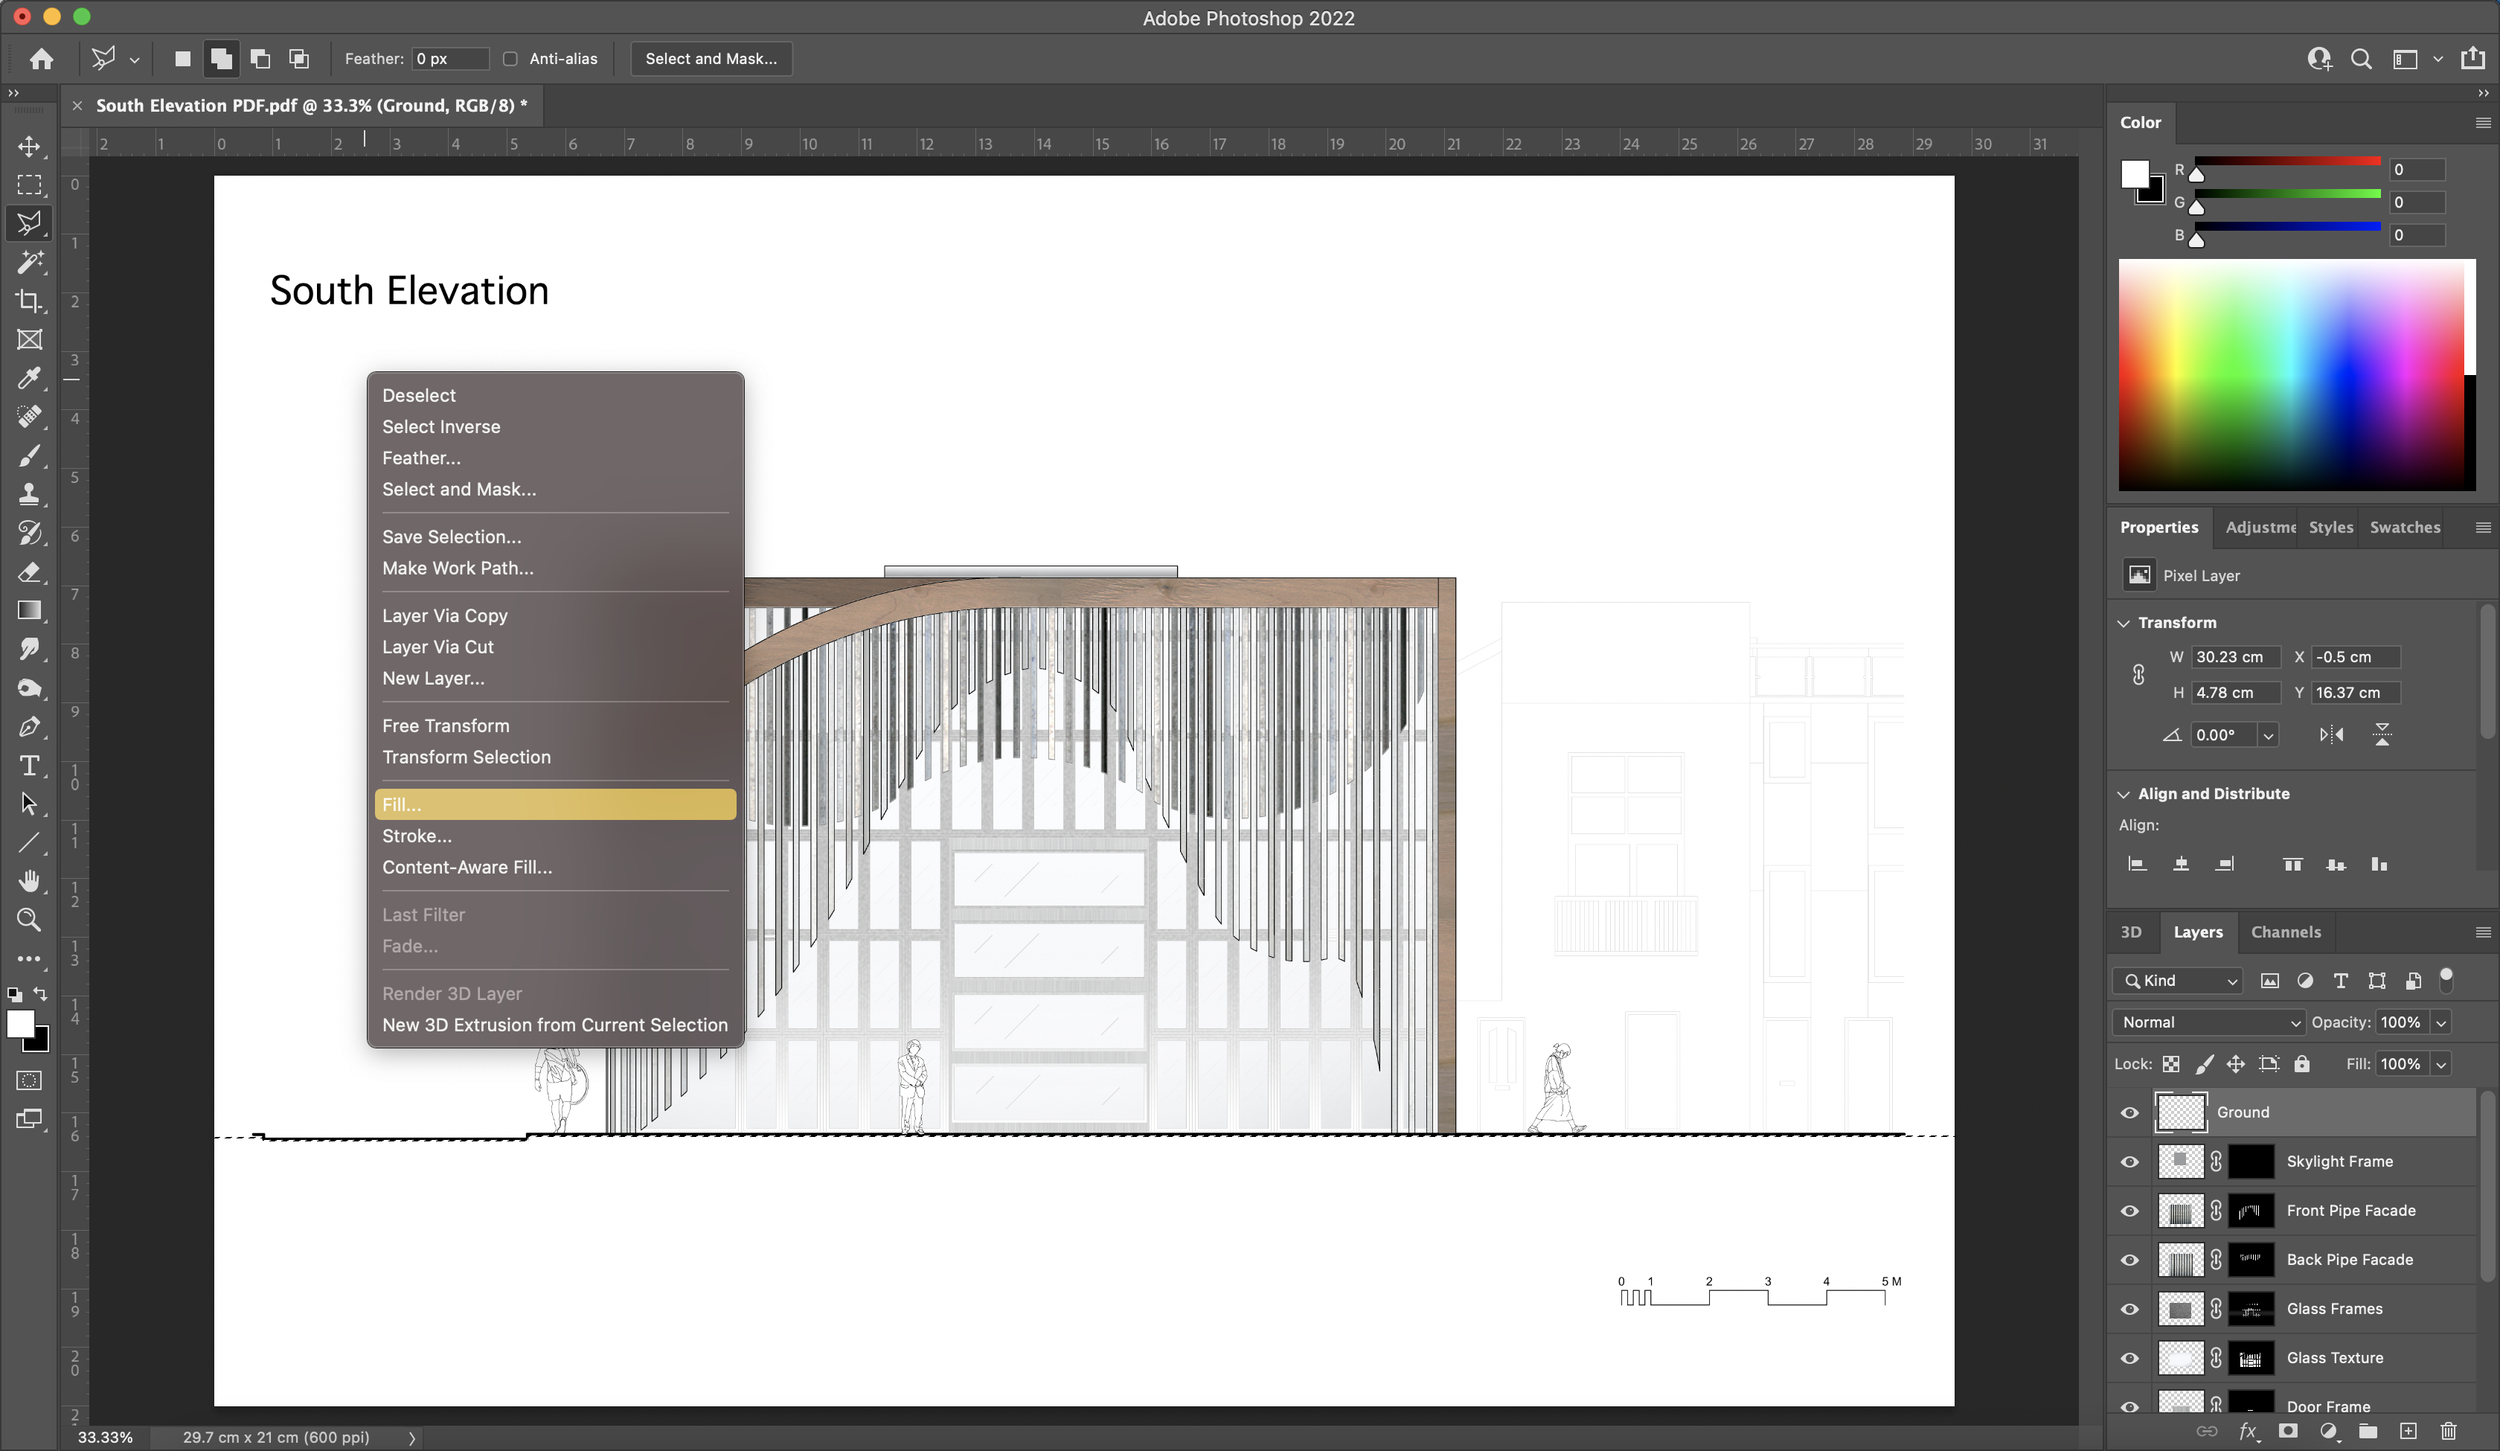The image size is (2500, 1451).
Task: Select the Hand tool
Action: (x=29, y=881)
